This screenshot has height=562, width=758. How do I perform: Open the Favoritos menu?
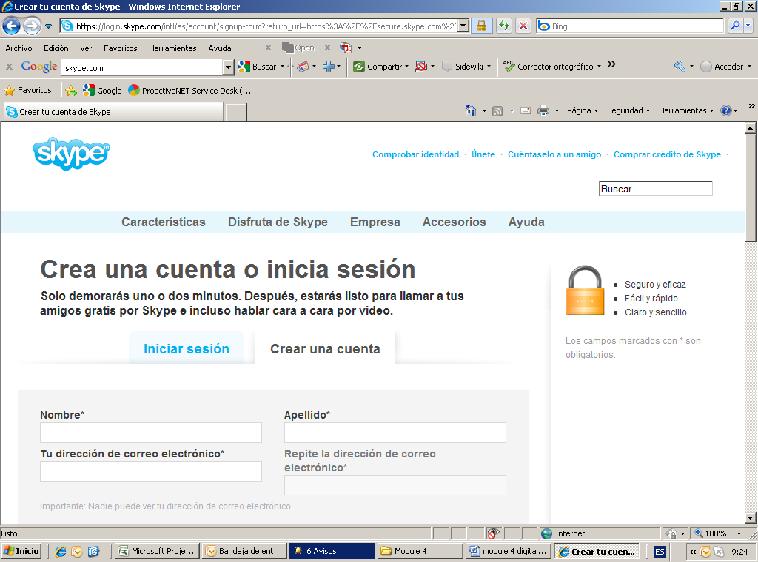coord(120,48)
